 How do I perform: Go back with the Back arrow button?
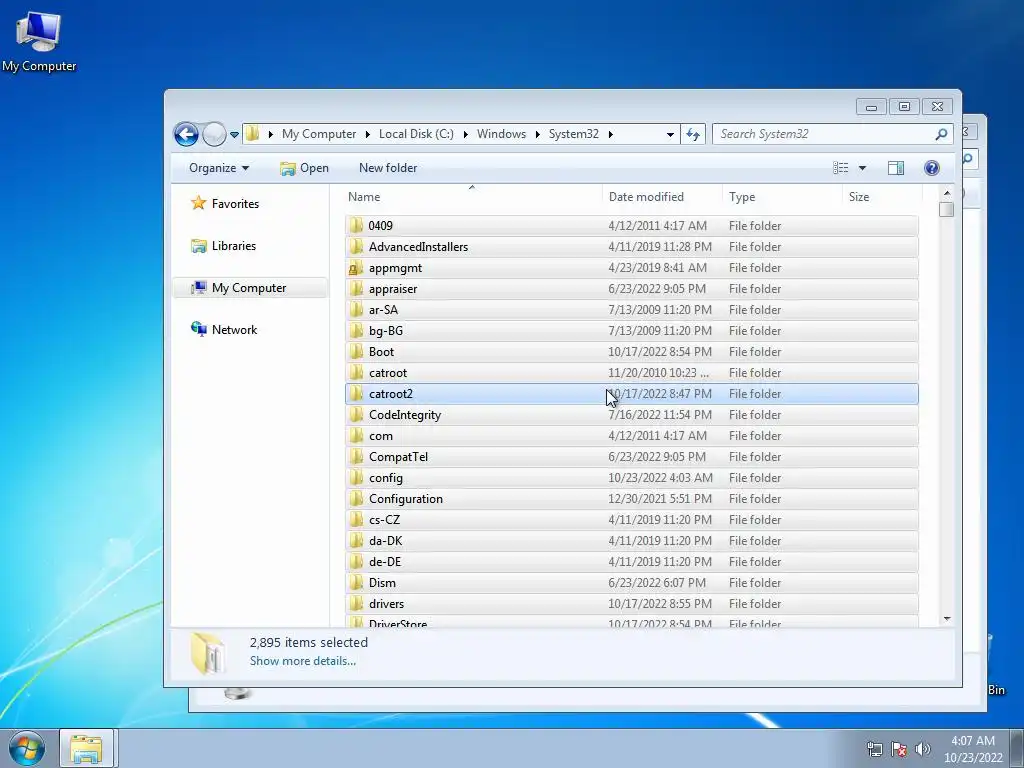pyautogui.click(x=186, y=135)
